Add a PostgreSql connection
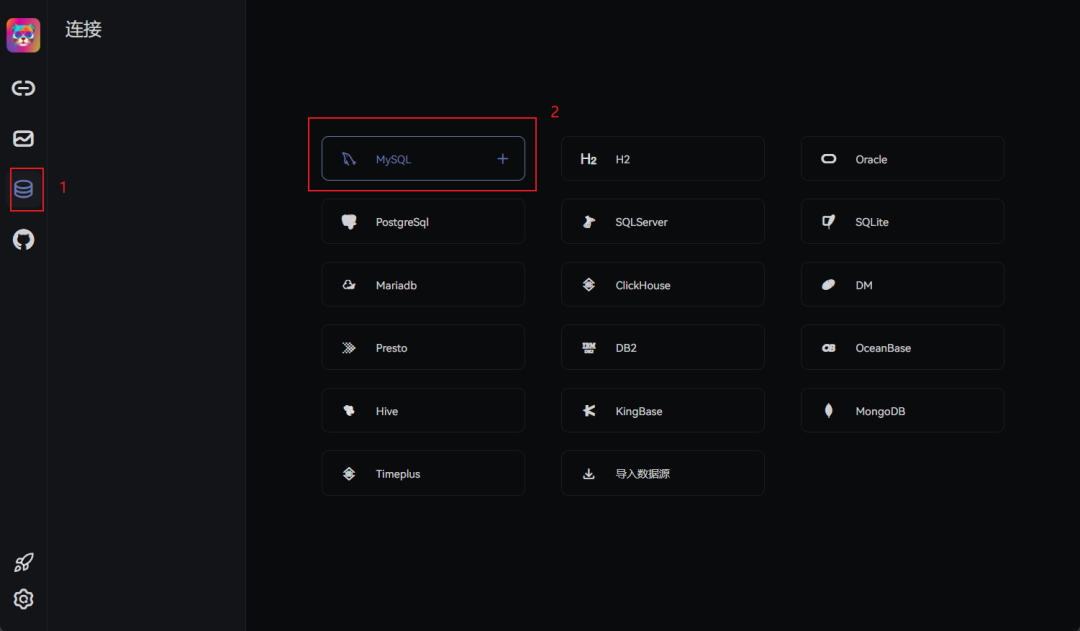Image resolution: width=1080 pixels, height=631 pixels. [x=423, y=221]
